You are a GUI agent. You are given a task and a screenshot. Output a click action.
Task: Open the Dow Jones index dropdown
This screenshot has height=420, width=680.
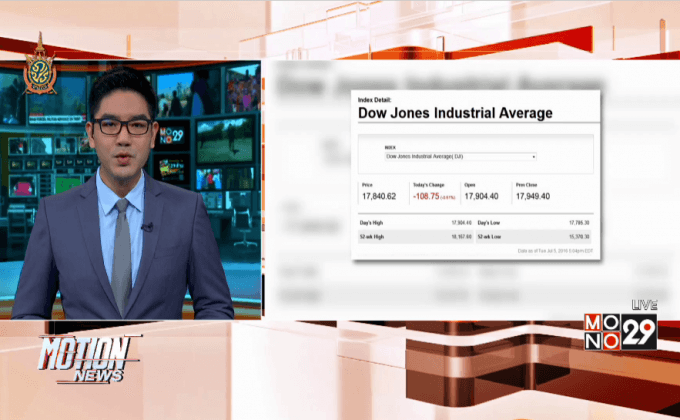(461, 156)
